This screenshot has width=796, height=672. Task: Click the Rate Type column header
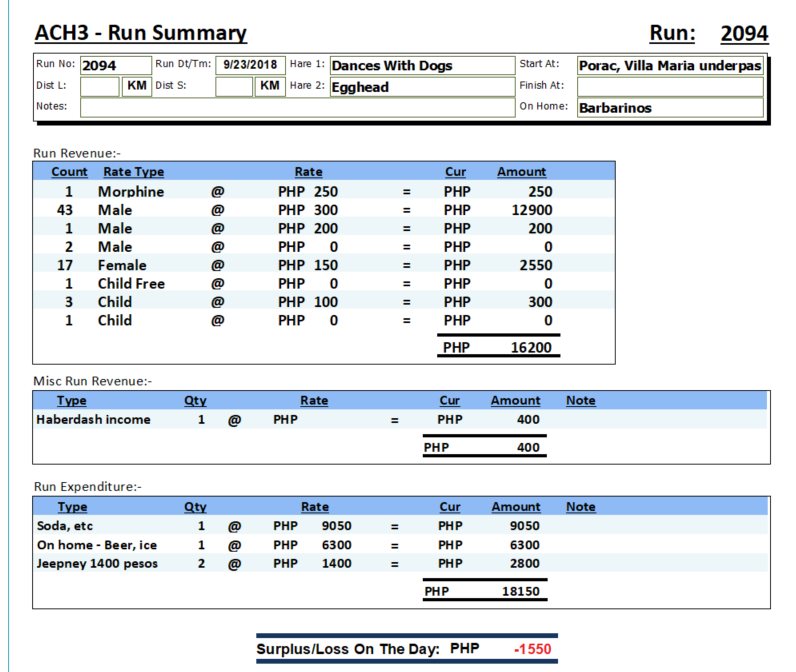(133, 172)
